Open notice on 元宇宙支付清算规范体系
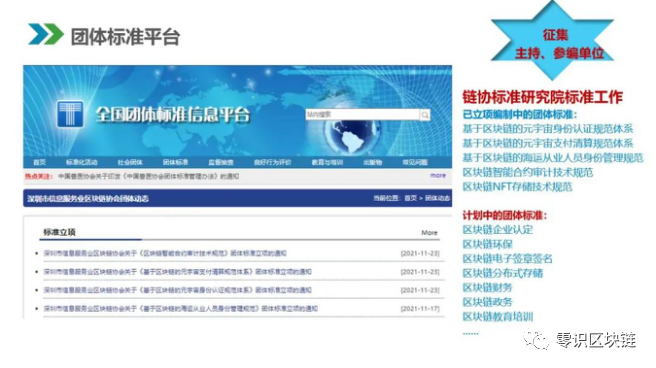 pos(178,272)
